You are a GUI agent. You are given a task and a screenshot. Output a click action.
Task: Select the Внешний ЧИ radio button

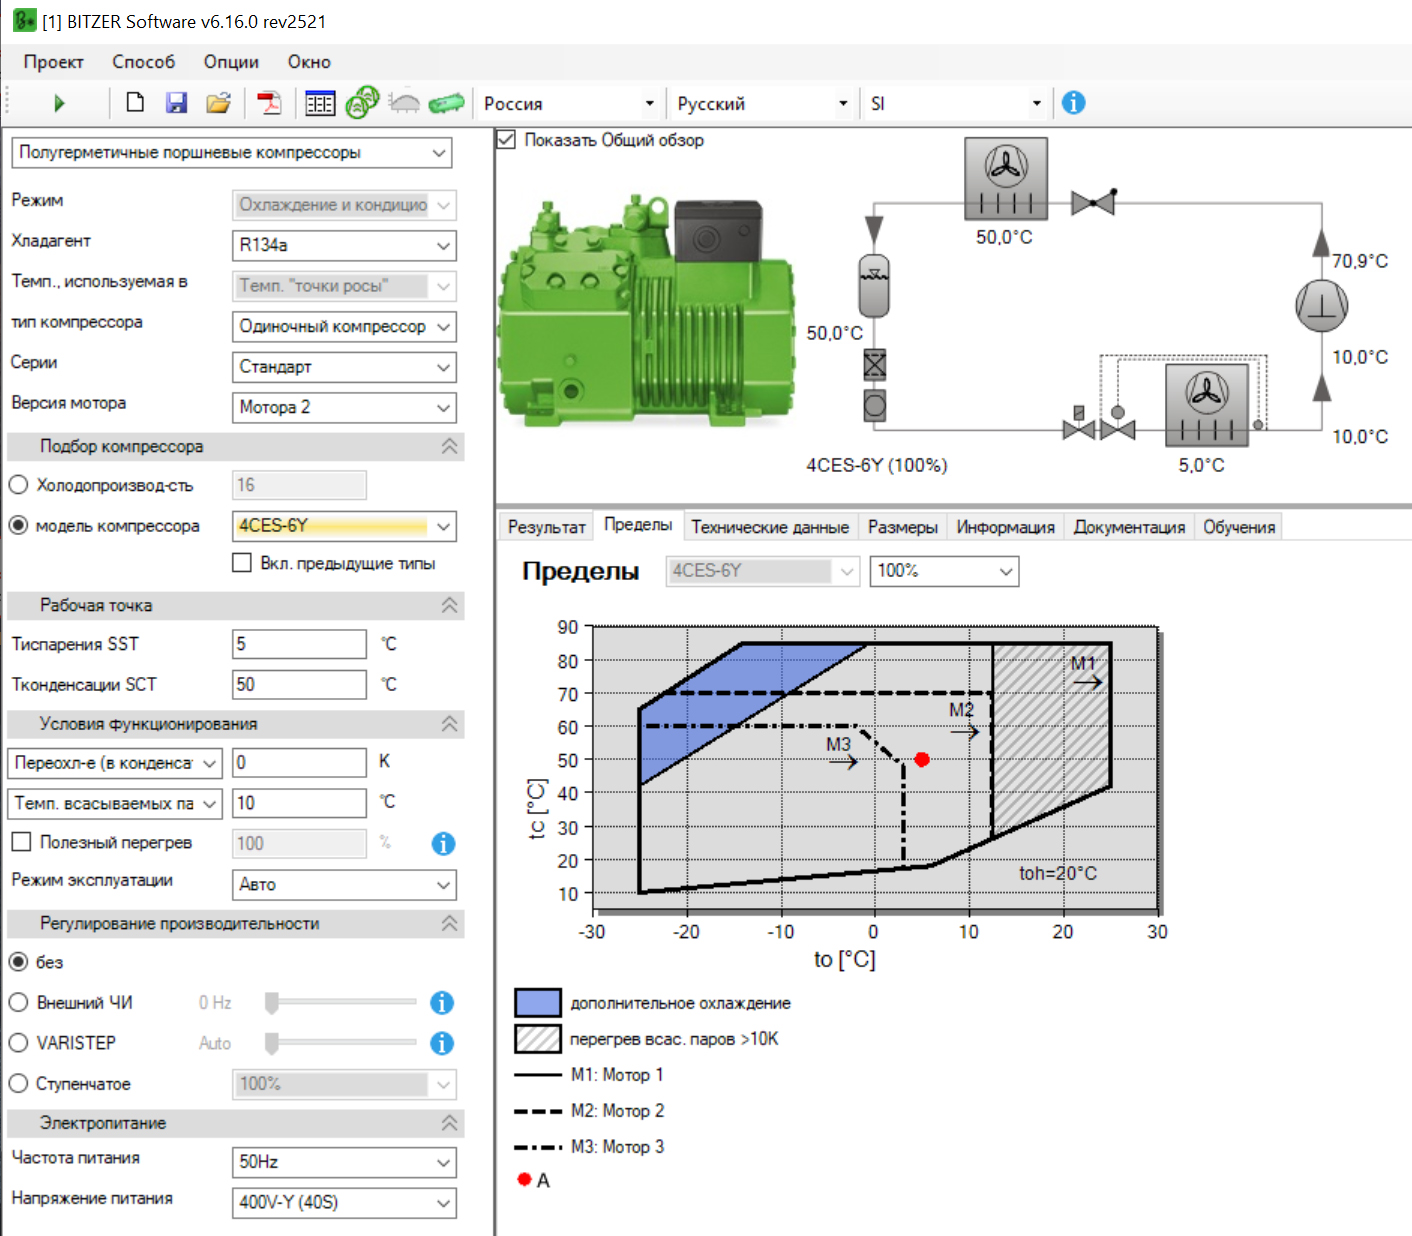[18, 1002]
